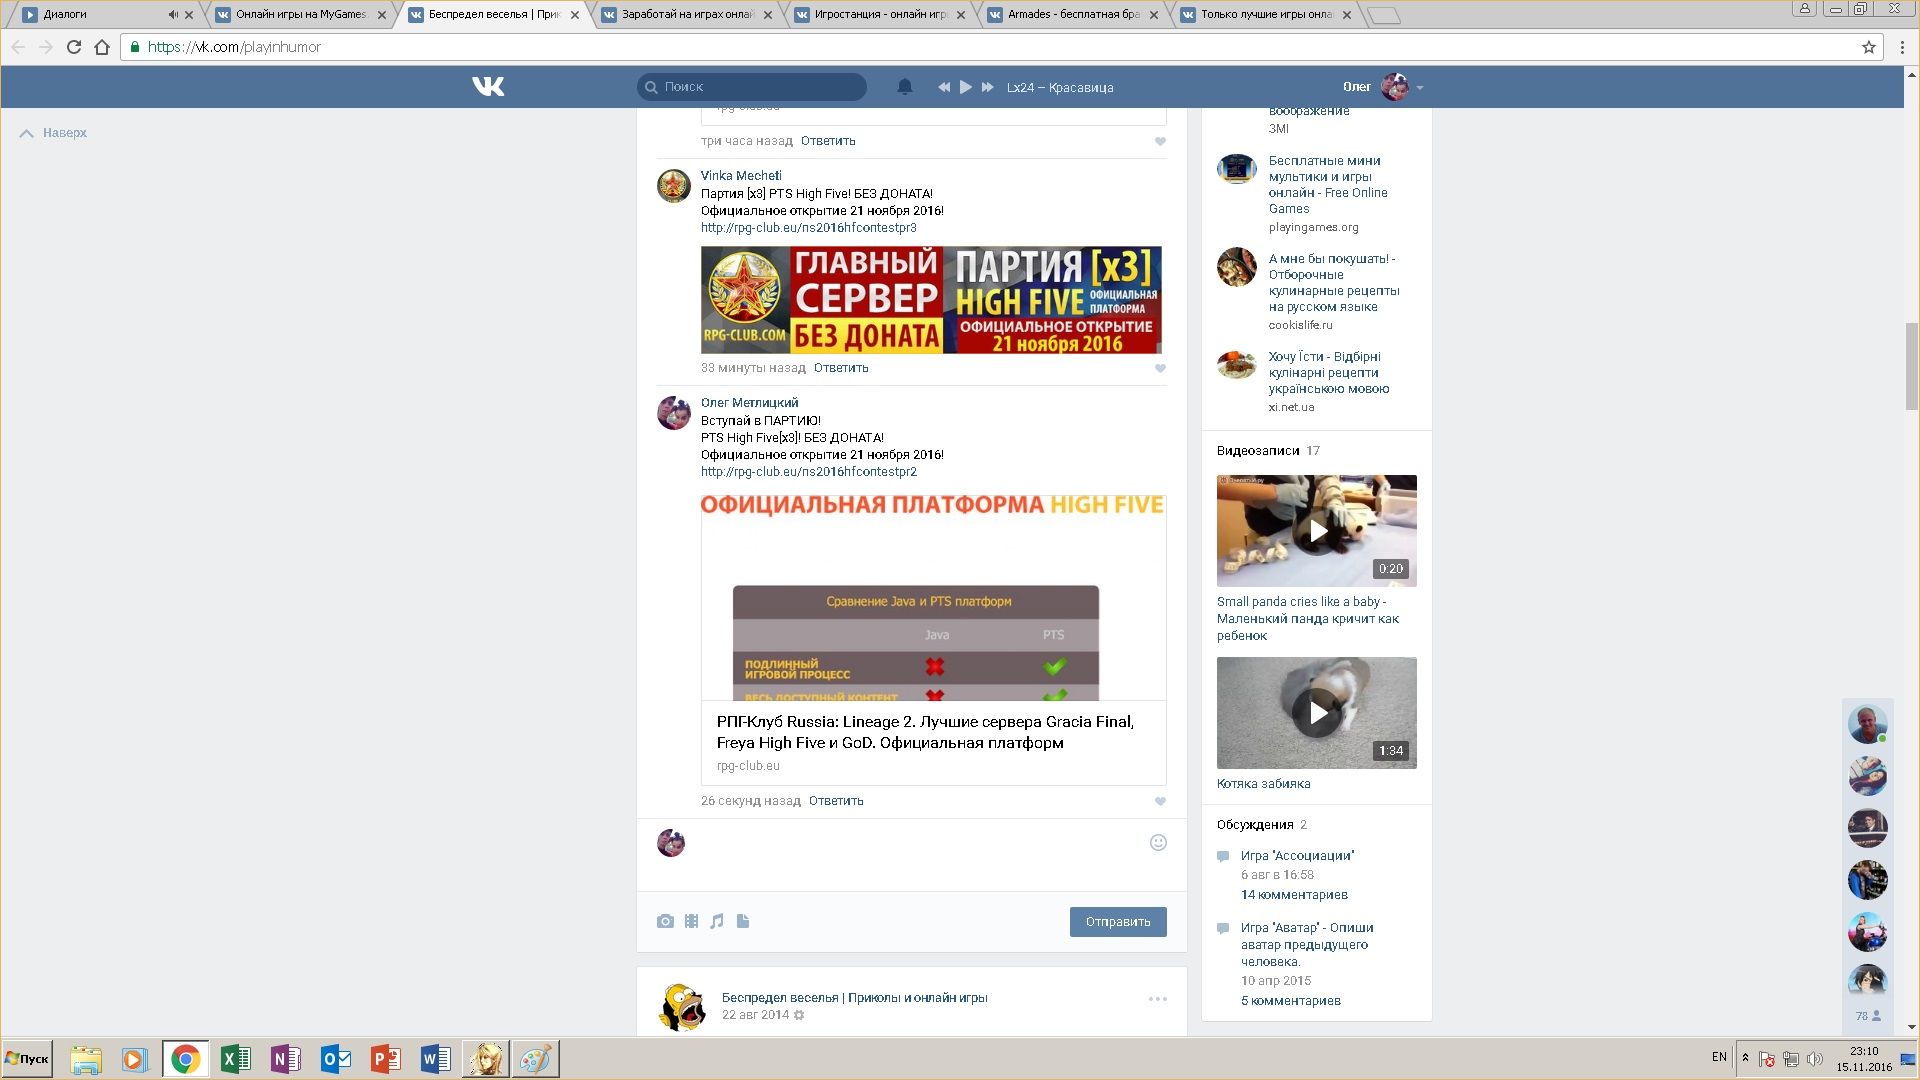Image resolution: width=1920 pixels, height=1080 pixels.
Task: Open the first online friend chat avatar
Action: pyautogui.click(x=1867, y=724)
